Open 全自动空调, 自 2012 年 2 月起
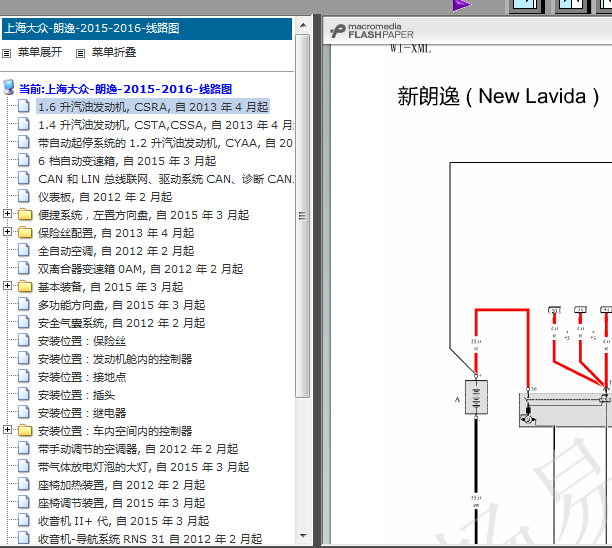The width and height of the screenshot is (612, 548). (x=116, y=251)
